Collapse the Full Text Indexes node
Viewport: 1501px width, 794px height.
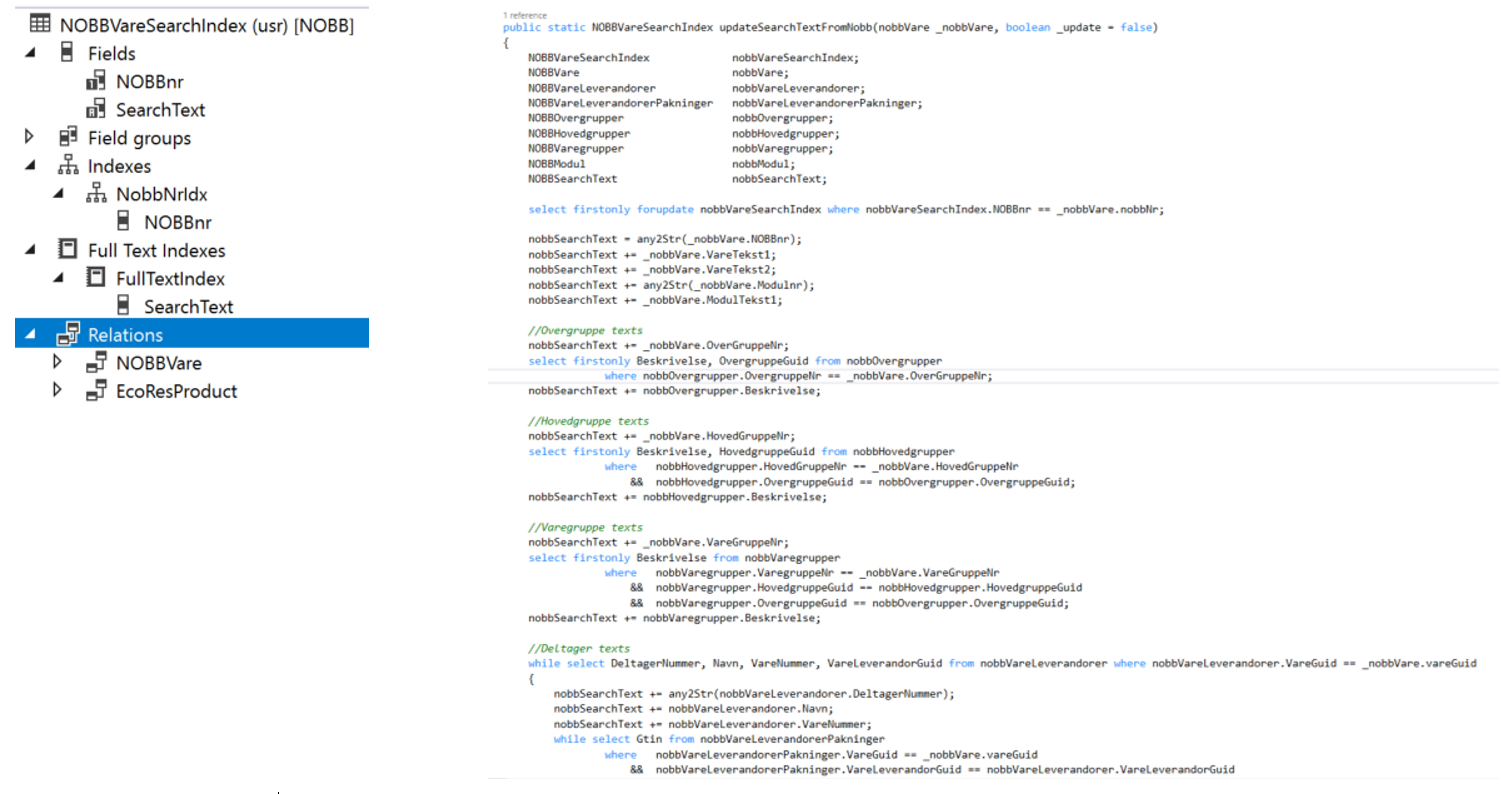(x=30, y=250)
